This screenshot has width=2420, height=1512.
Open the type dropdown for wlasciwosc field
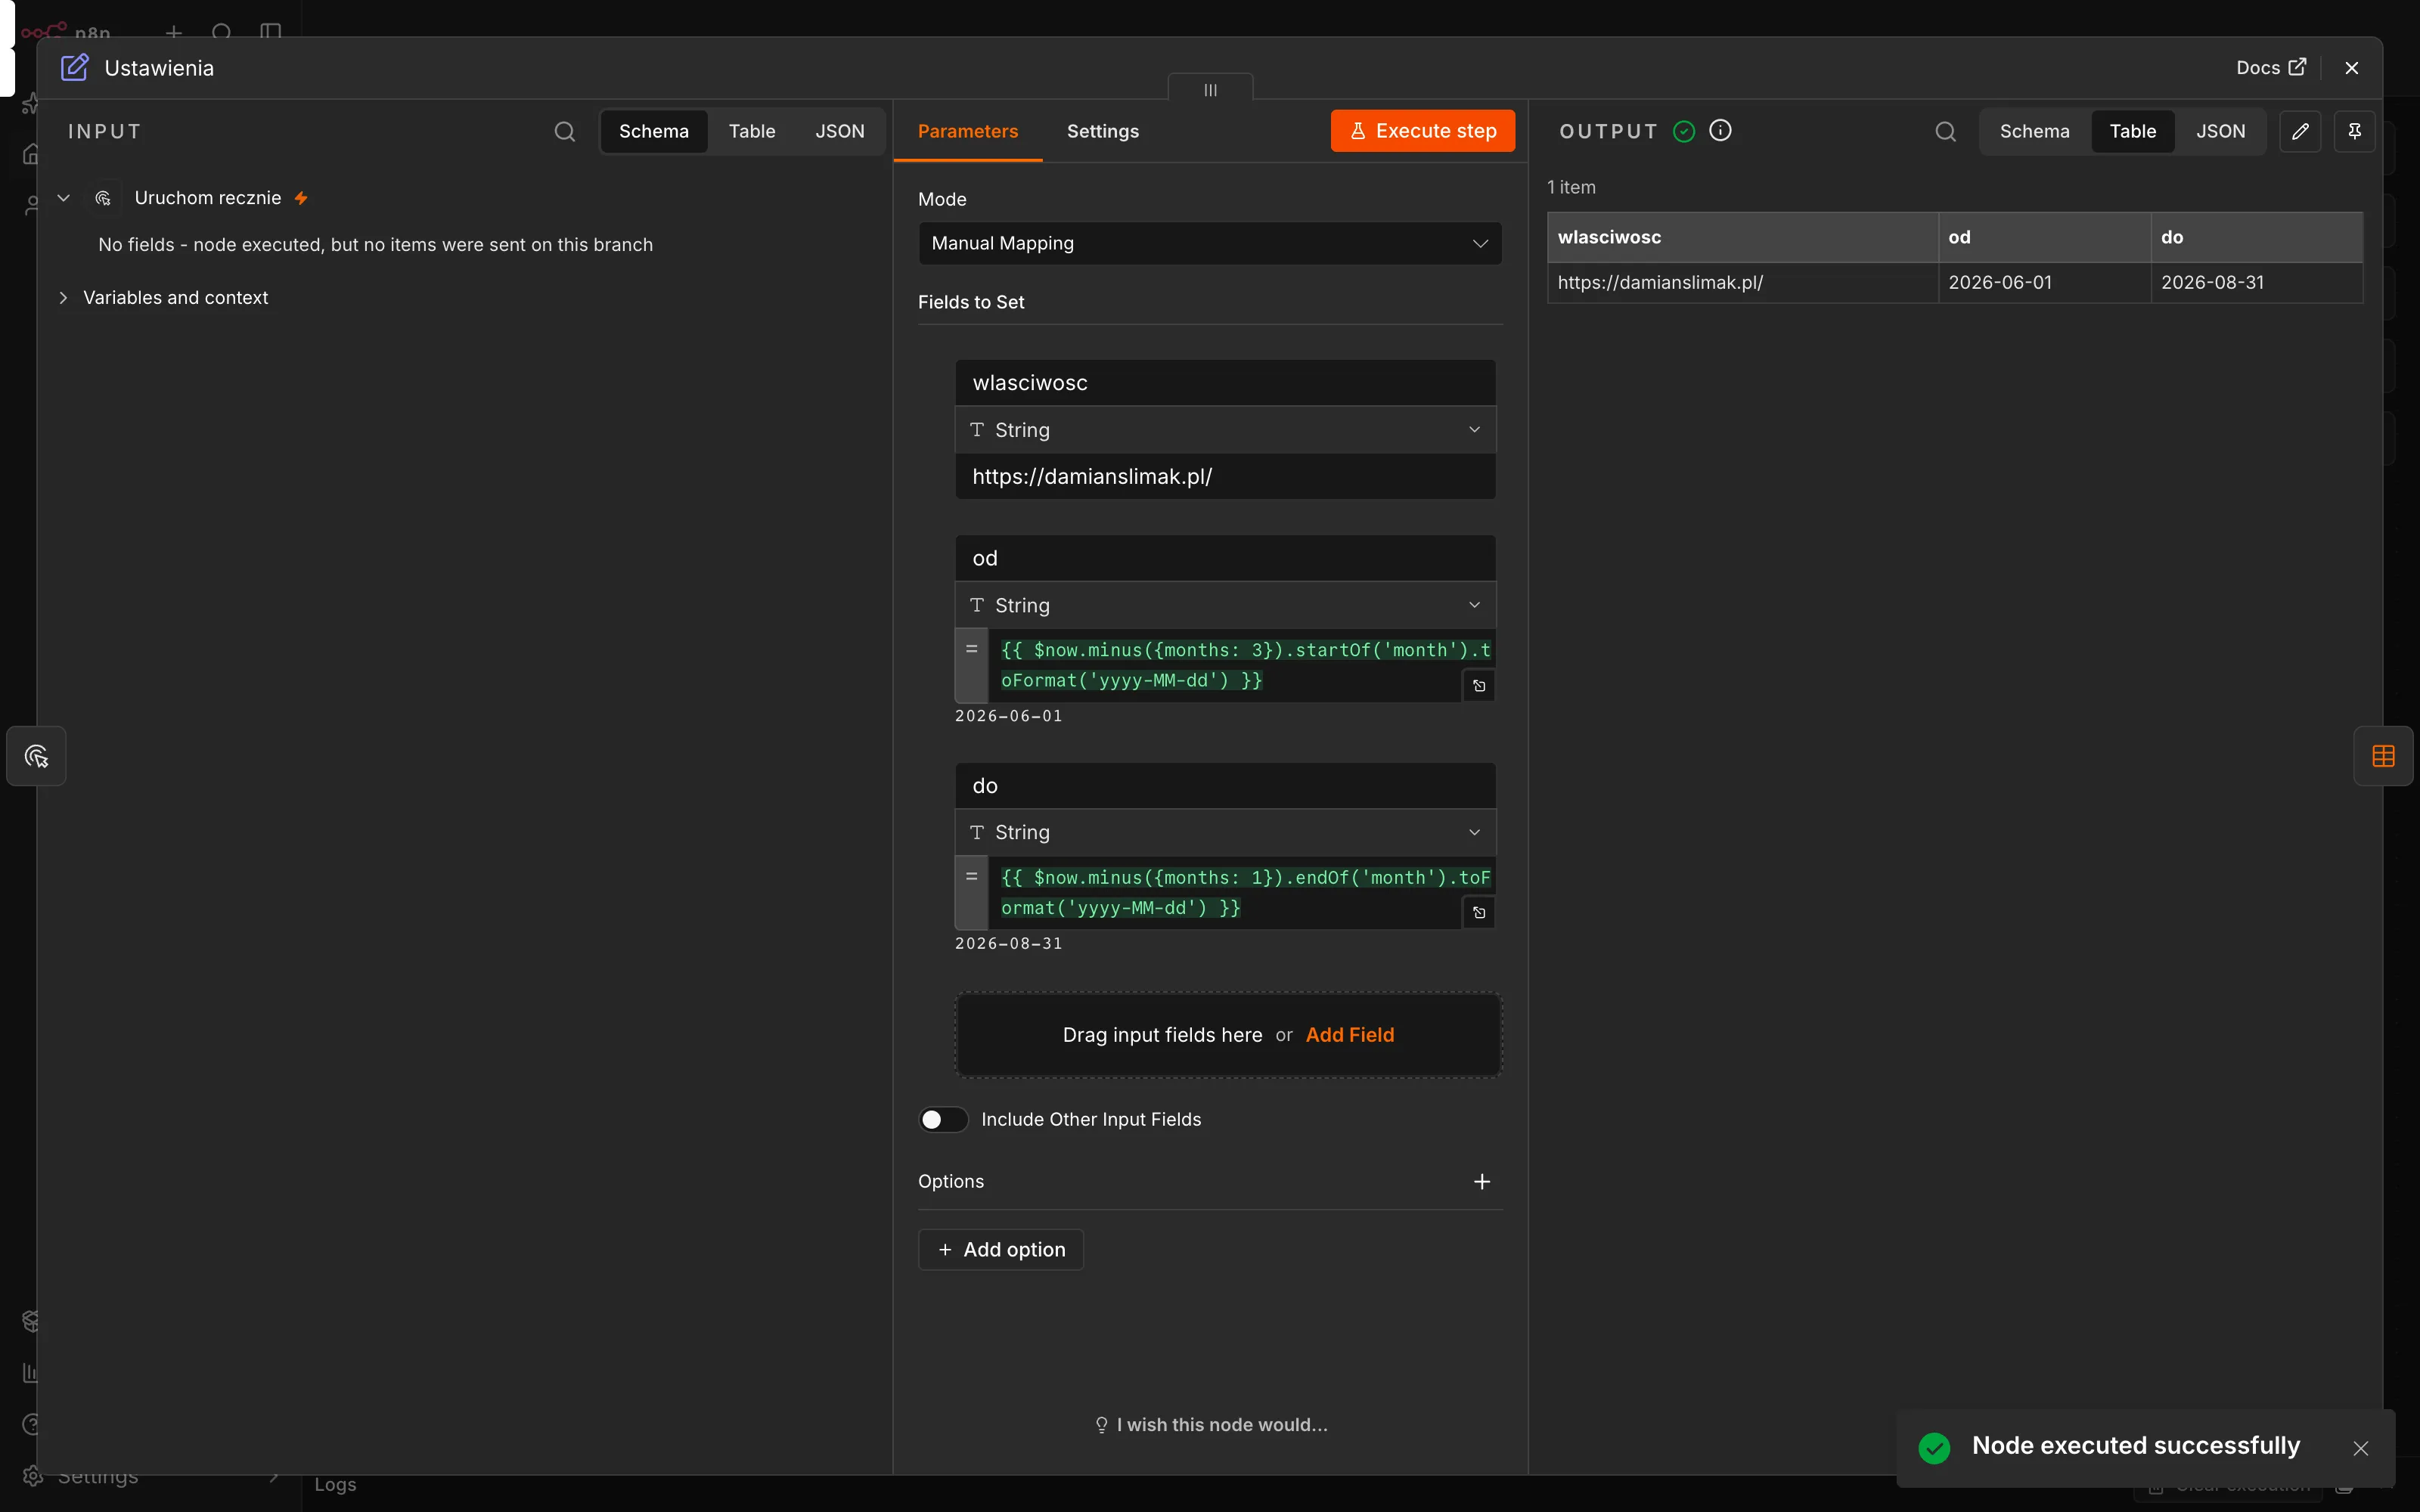(1225, 430)
